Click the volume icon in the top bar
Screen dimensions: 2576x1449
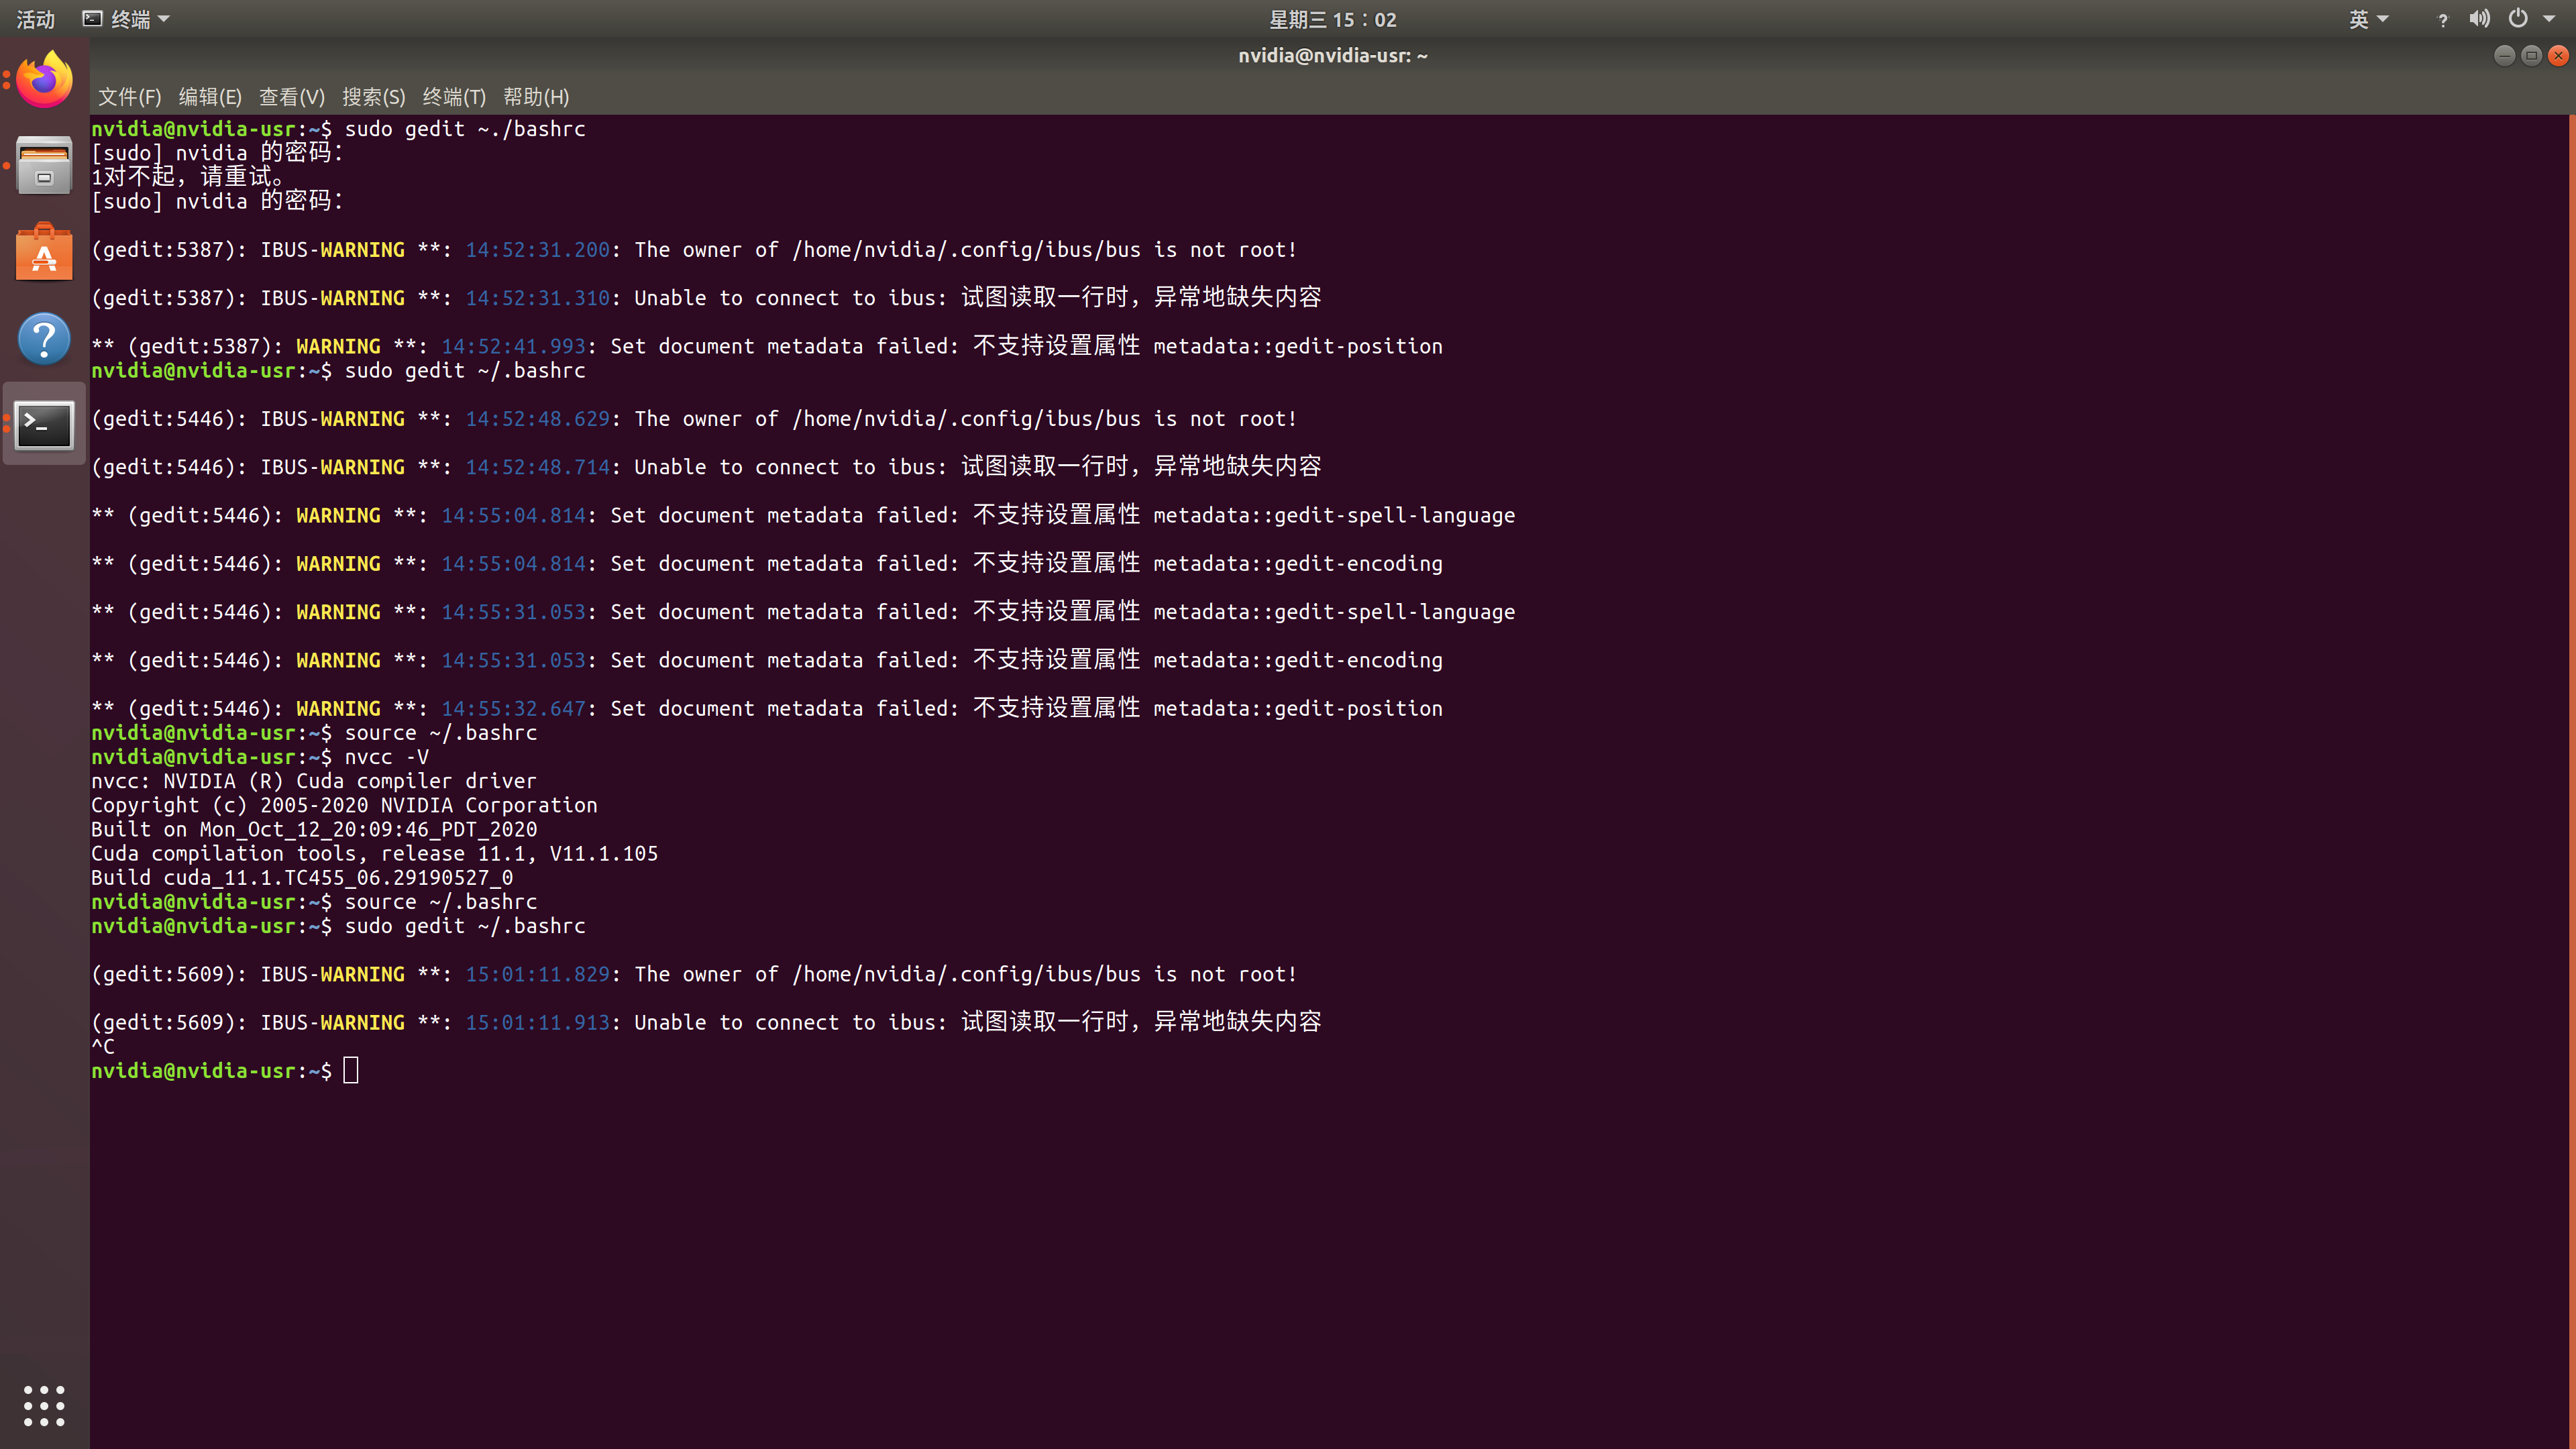(x=2479, y=18)
